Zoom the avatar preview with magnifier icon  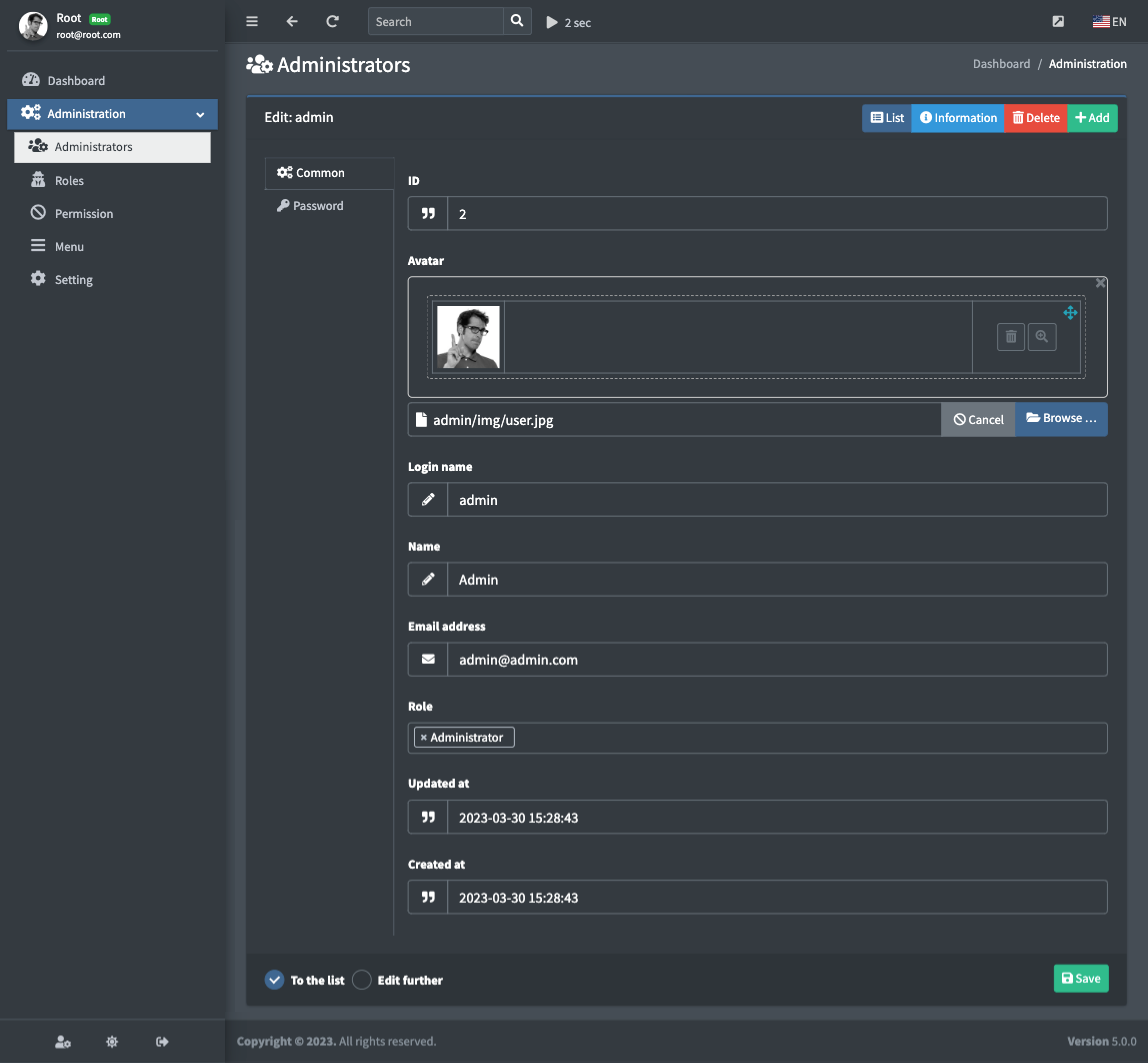pos(1042,337)
